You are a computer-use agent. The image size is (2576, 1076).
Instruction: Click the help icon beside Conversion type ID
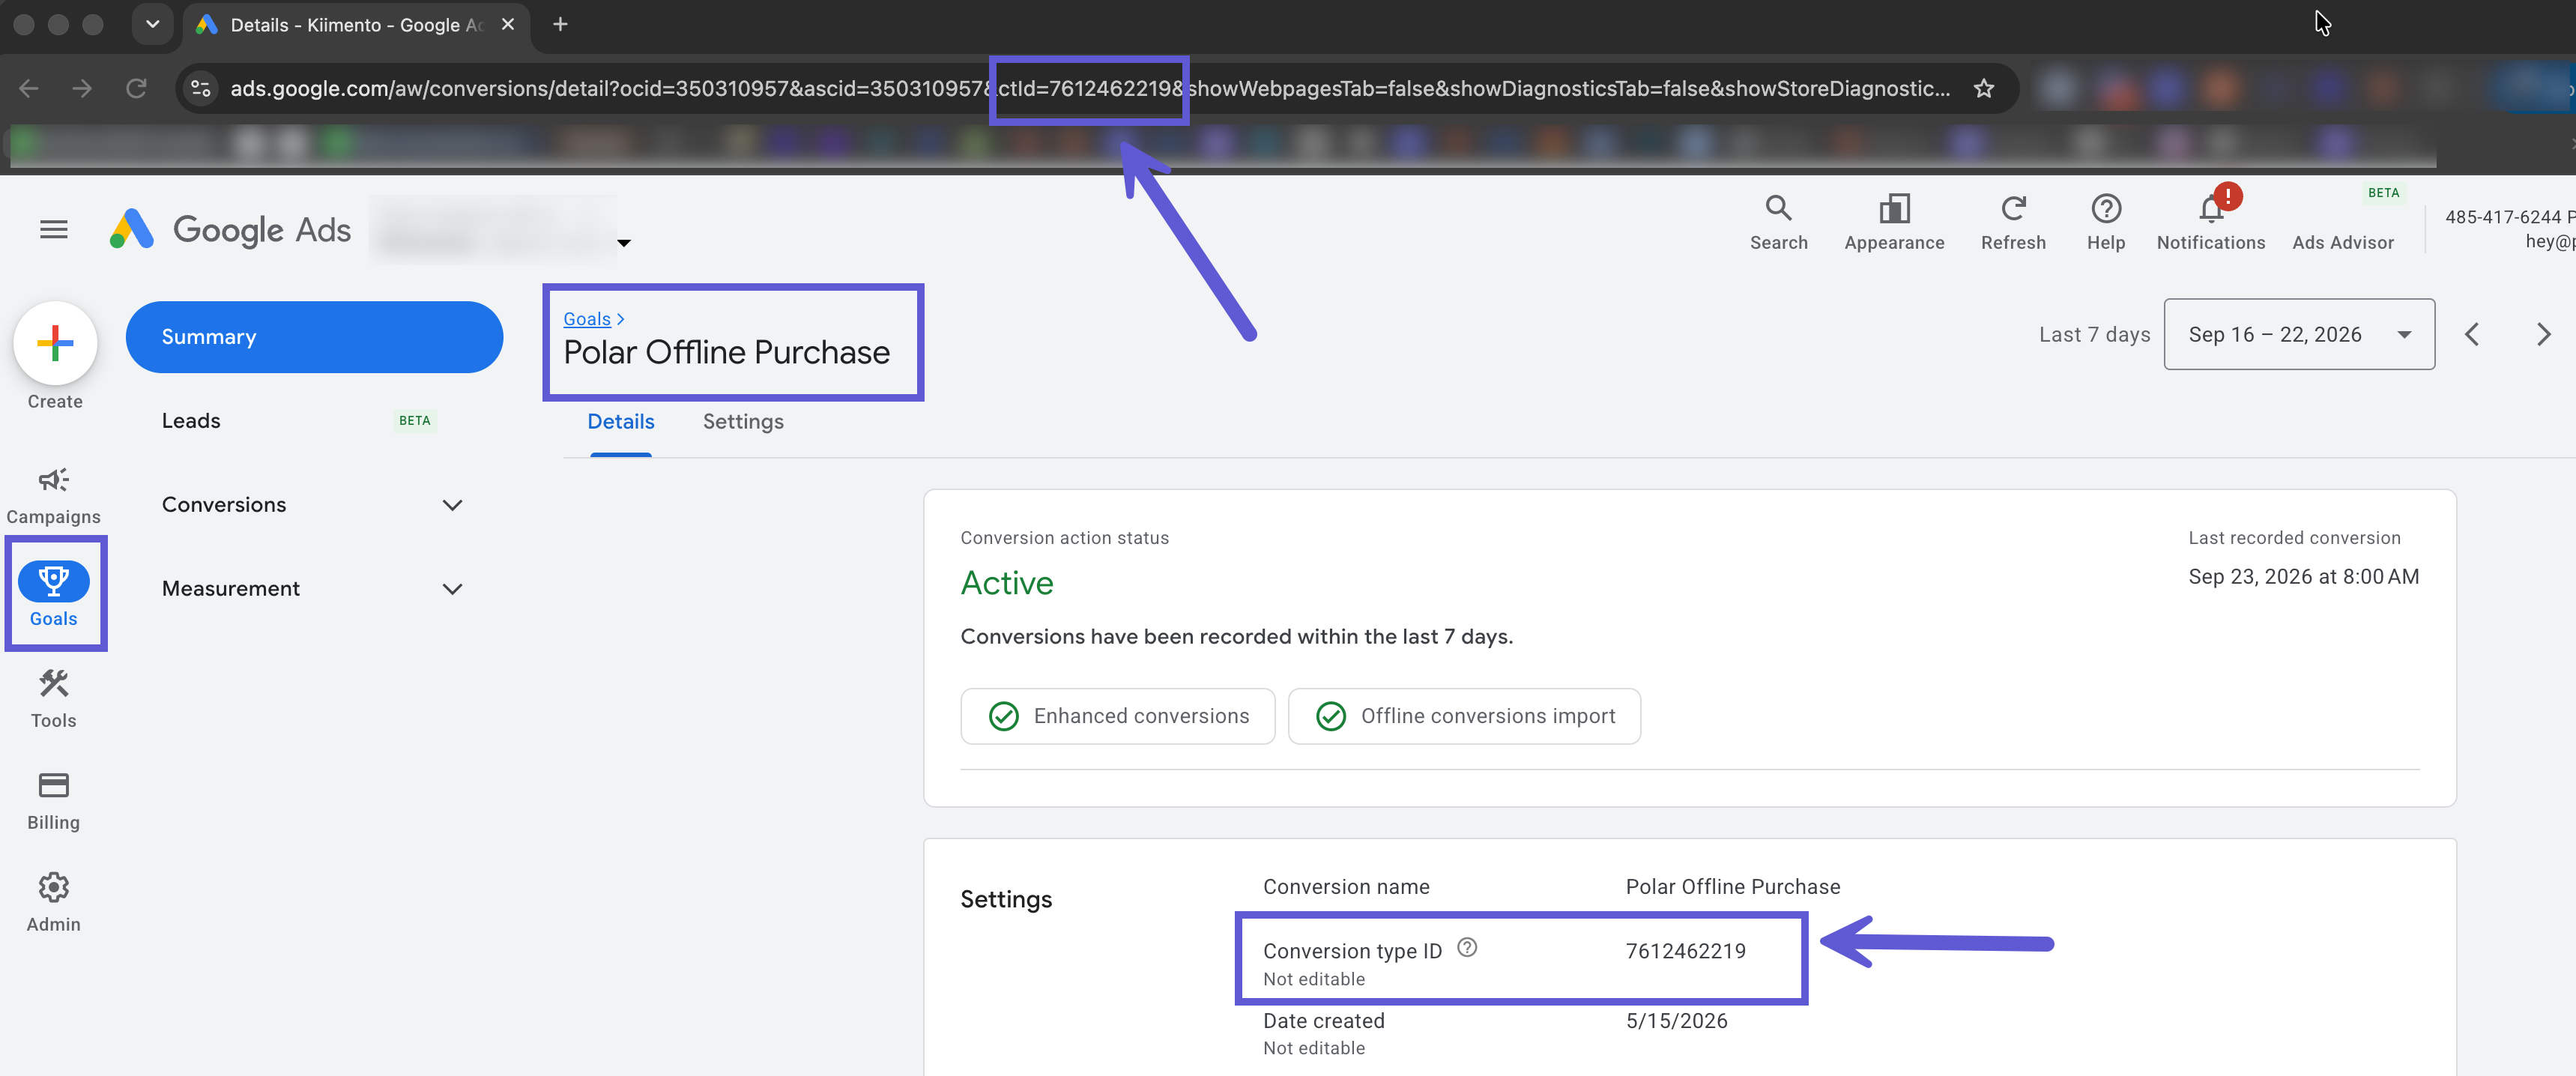1467,947
